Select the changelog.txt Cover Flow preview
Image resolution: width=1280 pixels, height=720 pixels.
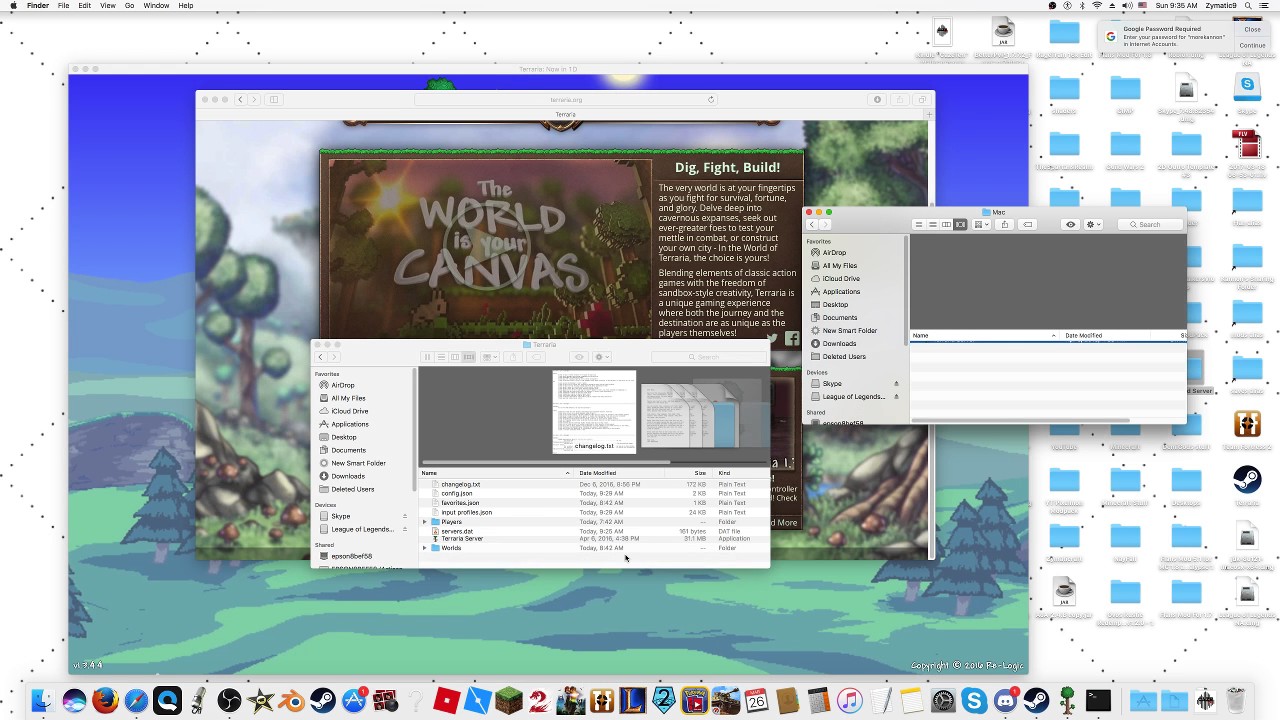pyautogui.click(x=594, y=410)
